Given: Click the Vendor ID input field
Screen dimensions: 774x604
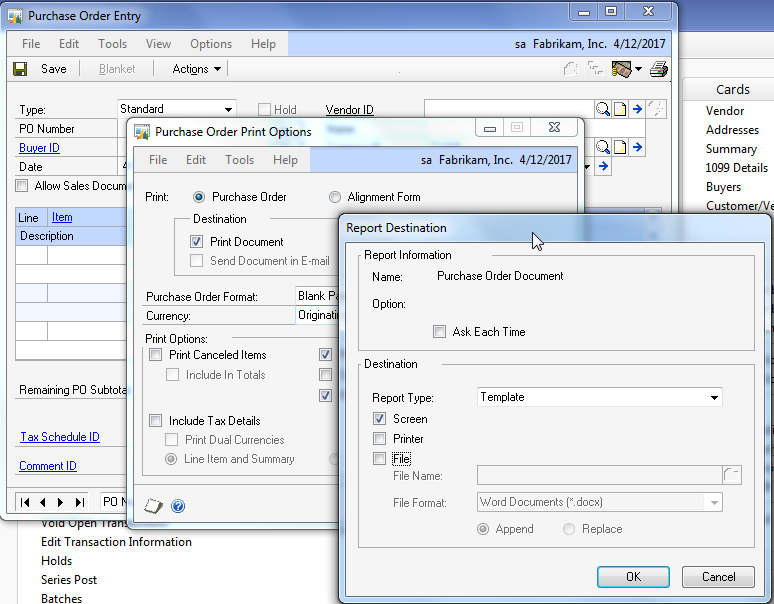Looking at the screenshot, I should 508,109.
